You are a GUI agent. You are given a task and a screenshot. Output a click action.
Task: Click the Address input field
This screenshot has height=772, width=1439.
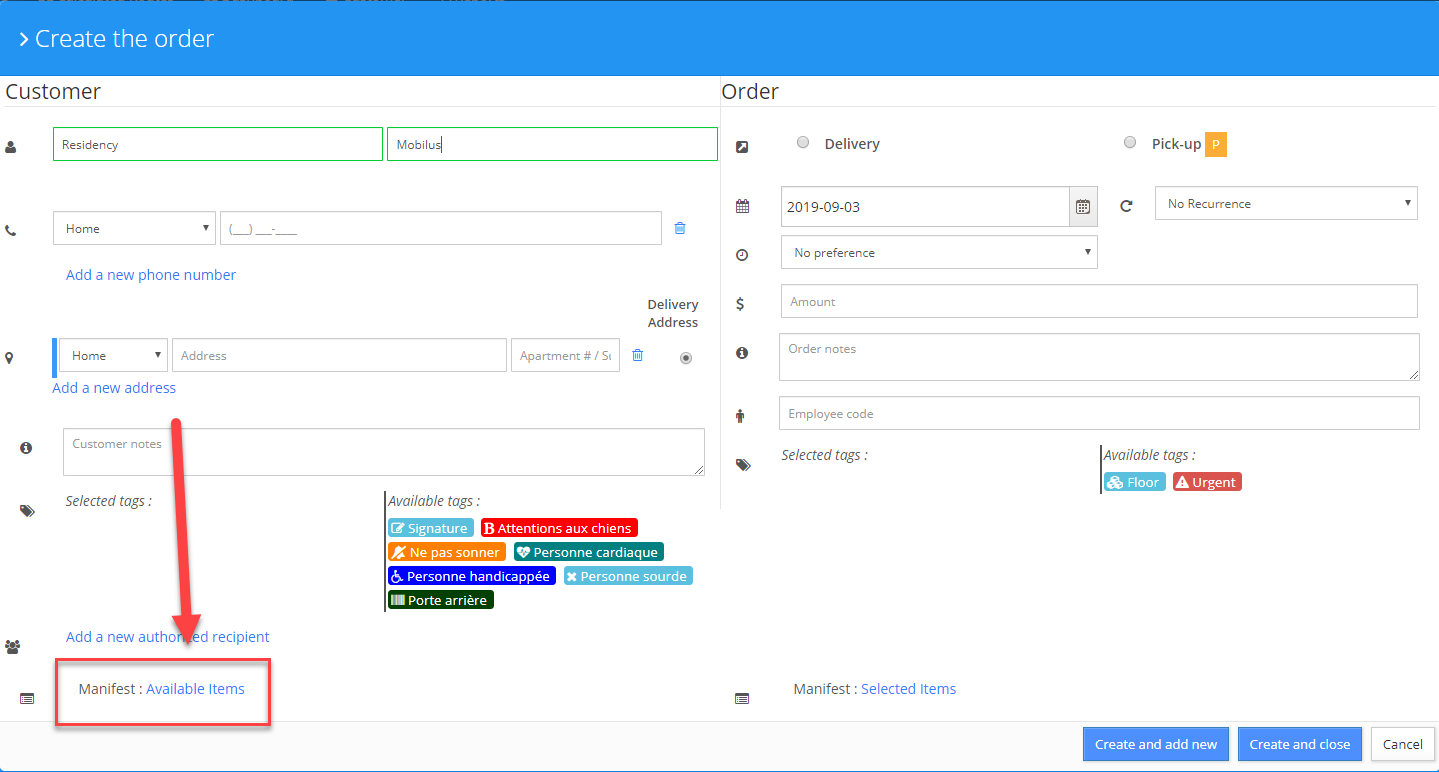point(339,355)
